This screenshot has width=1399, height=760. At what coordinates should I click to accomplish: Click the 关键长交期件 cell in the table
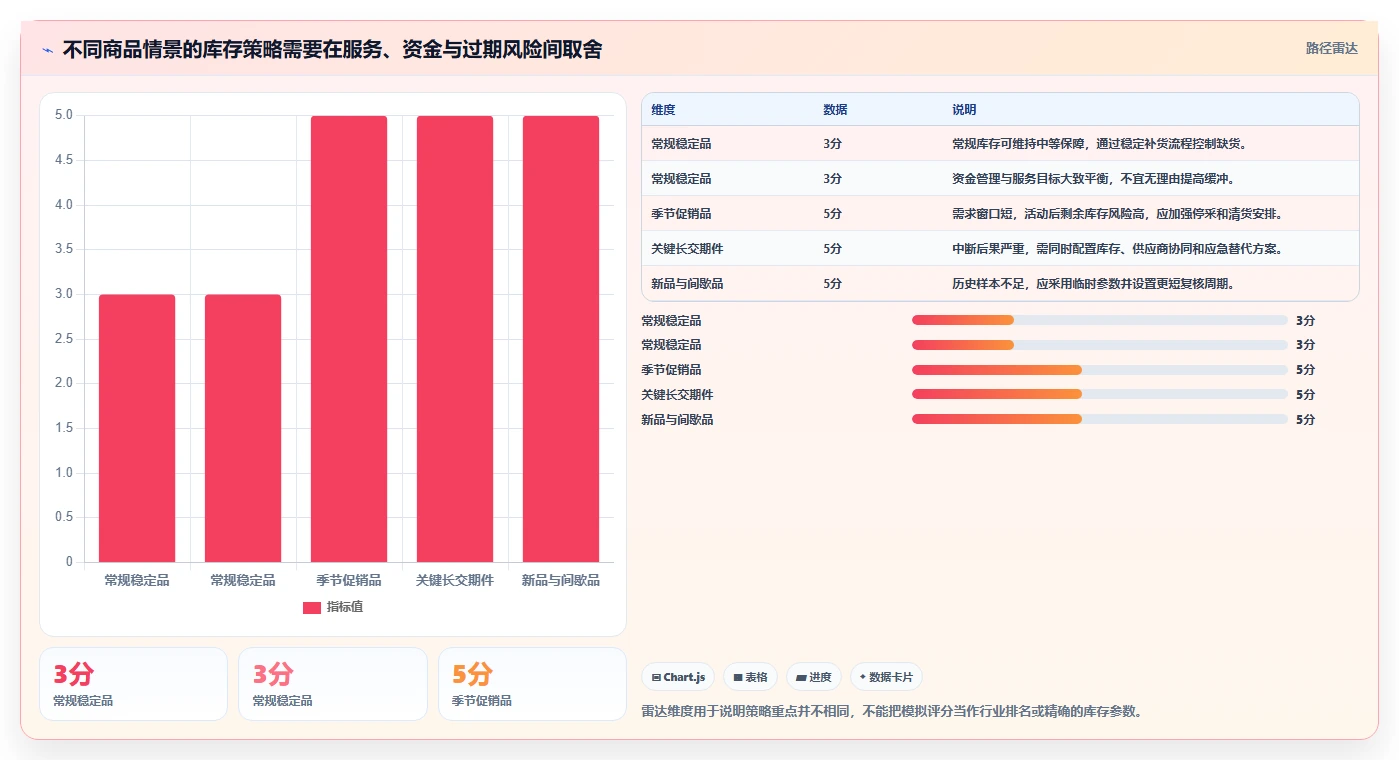(x=687, y=249)
